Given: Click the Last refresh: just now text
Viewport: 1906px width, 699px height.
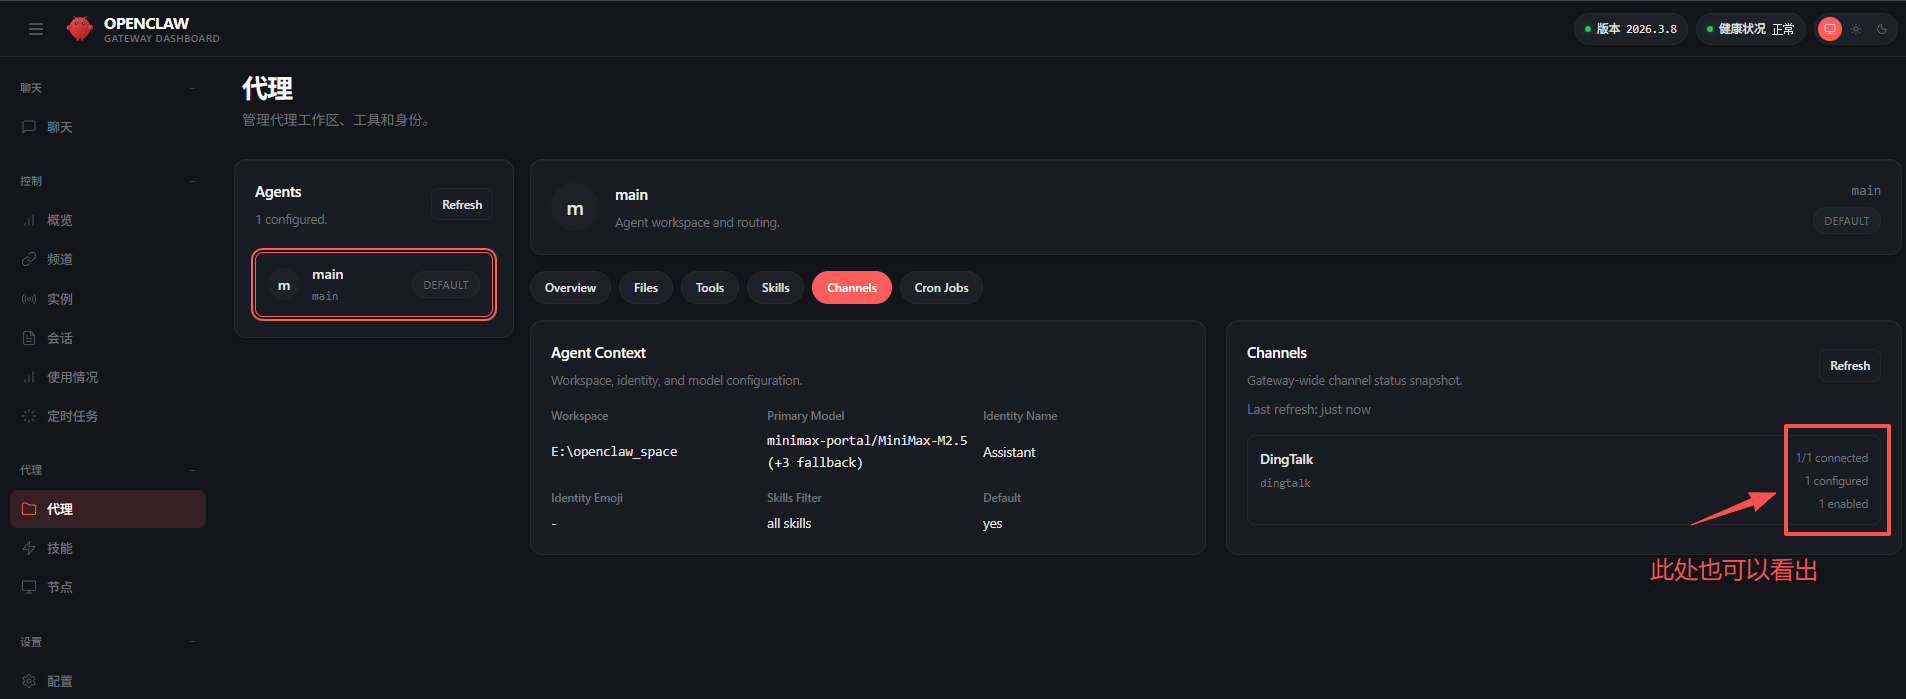Looking at the screenshot, I should coord(1308,409).
